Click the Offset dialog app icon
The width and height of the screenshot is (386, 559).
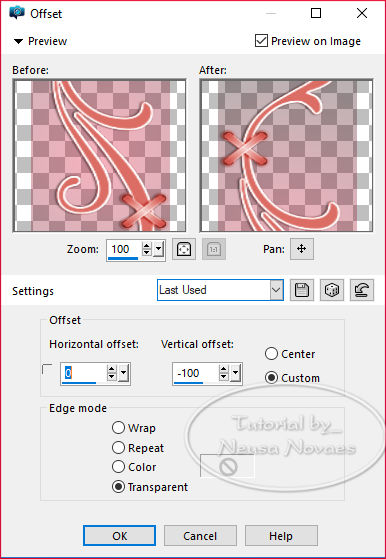(16, 14)
